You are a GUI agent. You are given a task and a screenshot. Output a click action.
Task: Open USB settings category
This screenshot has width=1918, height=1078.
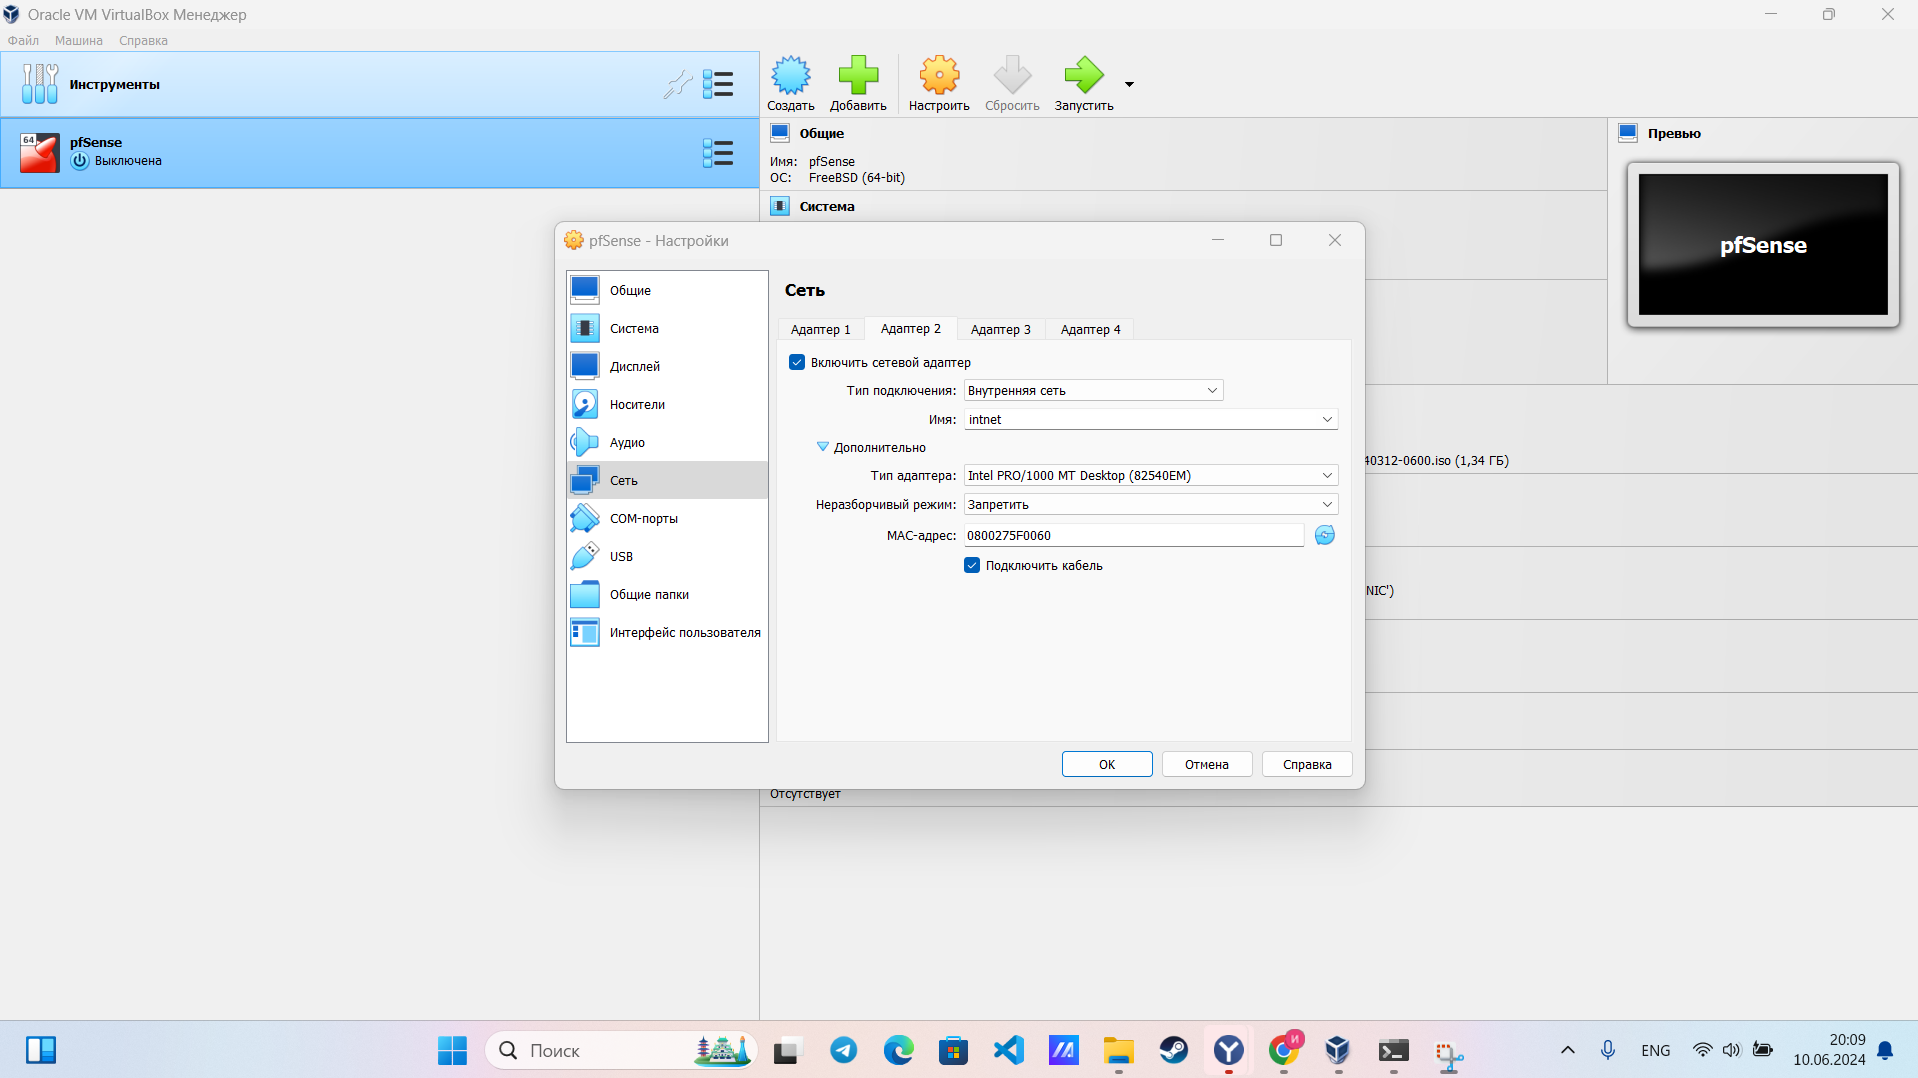click(x=667, y=556)
